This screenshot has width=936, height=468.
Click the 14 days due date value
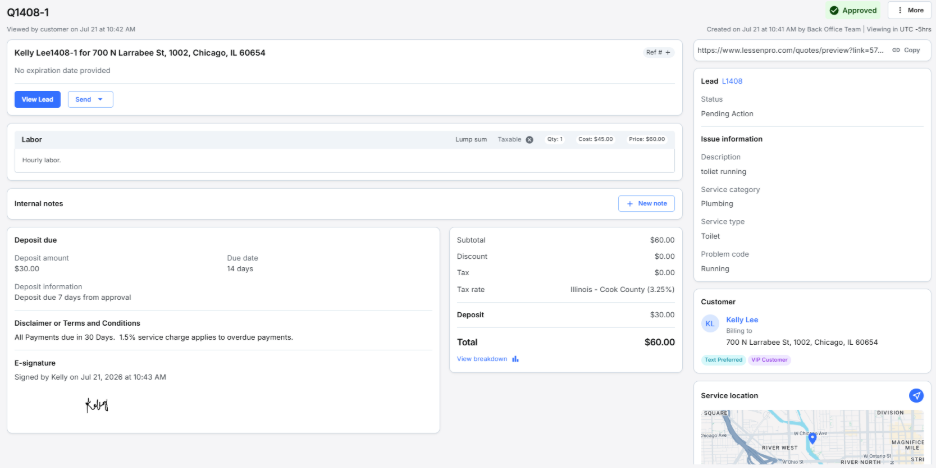click(240, 269)
